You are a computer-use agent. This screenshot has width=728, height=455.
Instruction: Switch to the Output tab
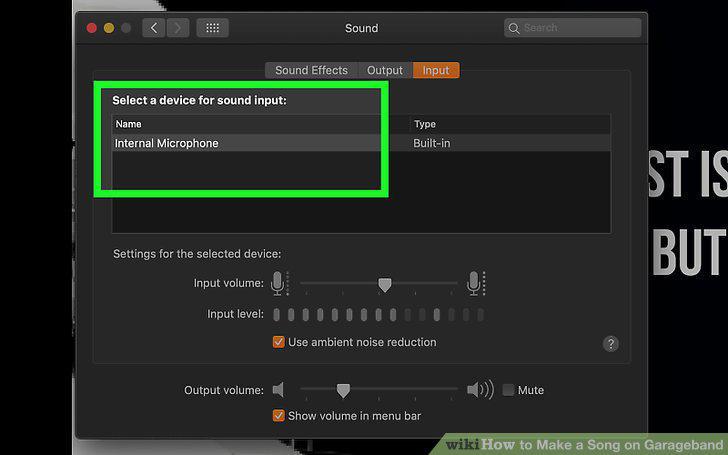pos(385,70)
